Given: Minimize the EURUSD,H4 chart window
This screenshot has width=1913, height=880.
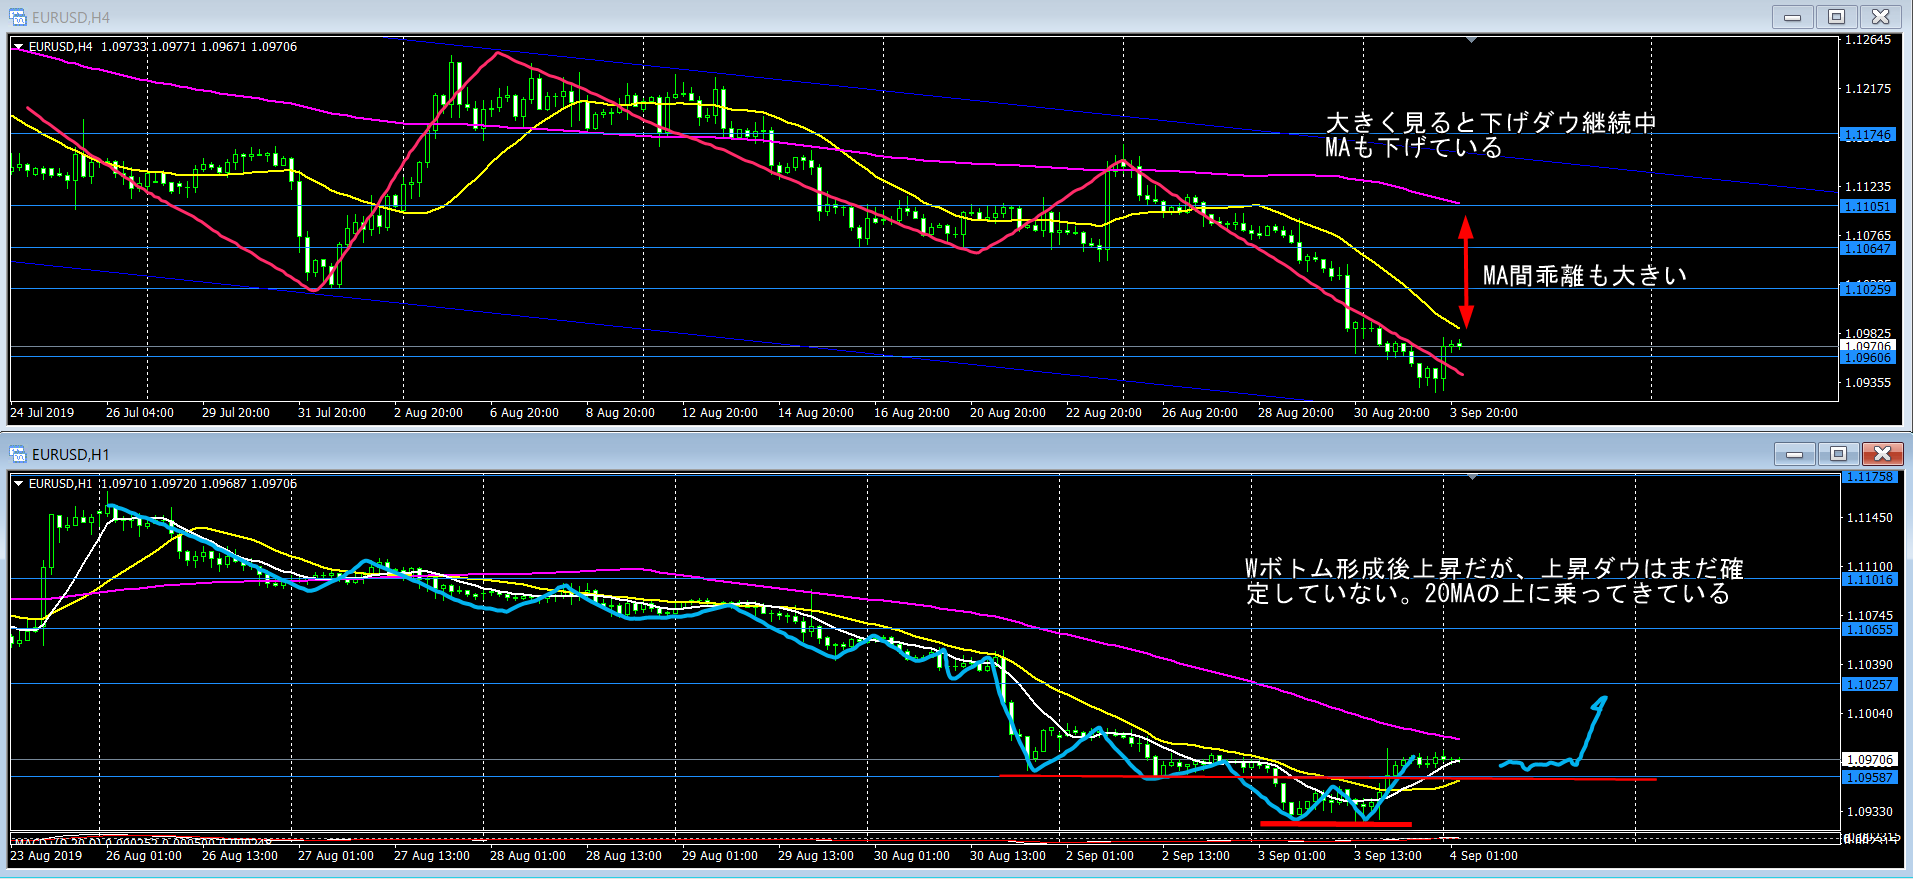Looking at the screenshot, I should click(1792, 17).
